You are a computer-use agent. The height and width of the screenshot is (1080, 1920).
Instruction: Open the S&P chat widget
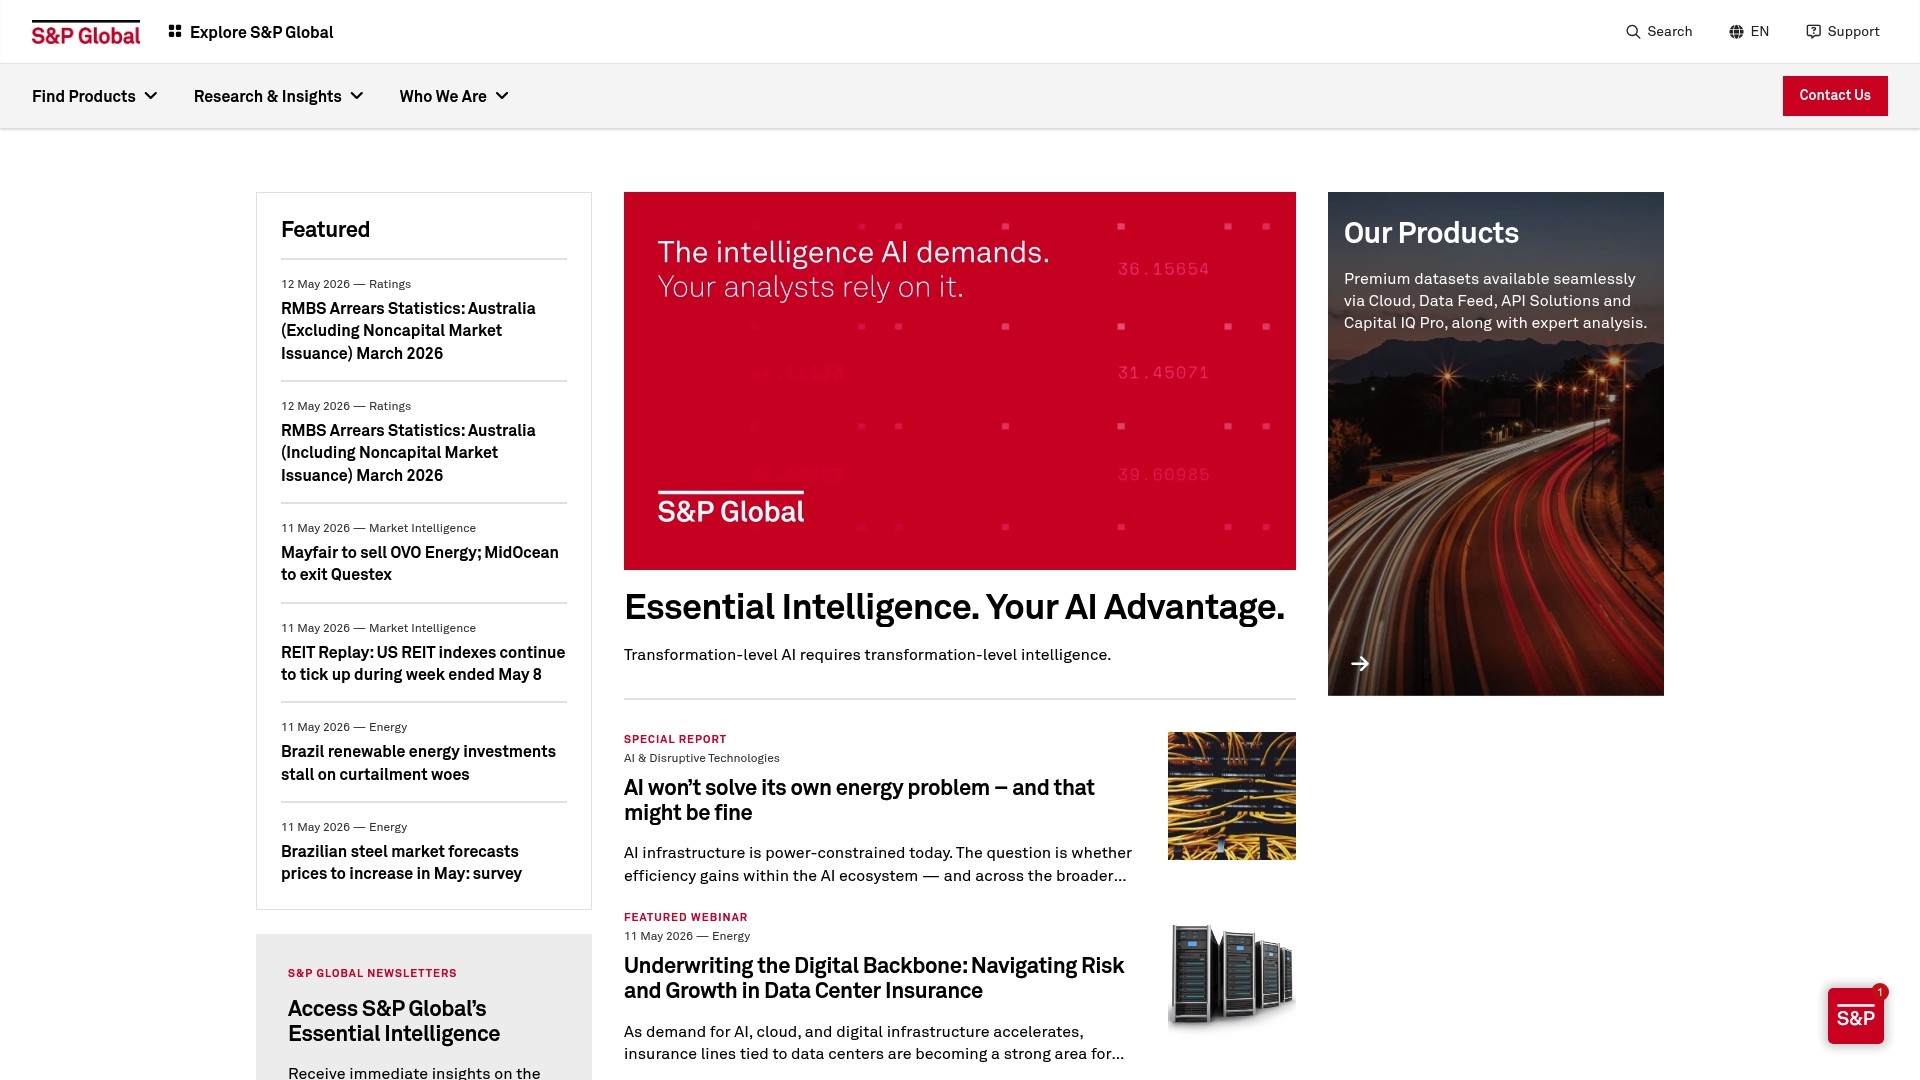1856,1016
